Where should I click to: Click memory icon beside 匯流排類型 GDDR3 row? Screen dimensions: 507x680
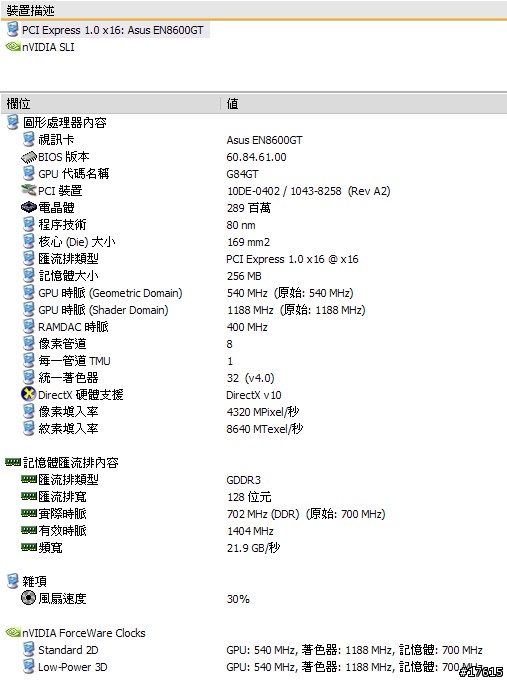[x=29, y=479]
